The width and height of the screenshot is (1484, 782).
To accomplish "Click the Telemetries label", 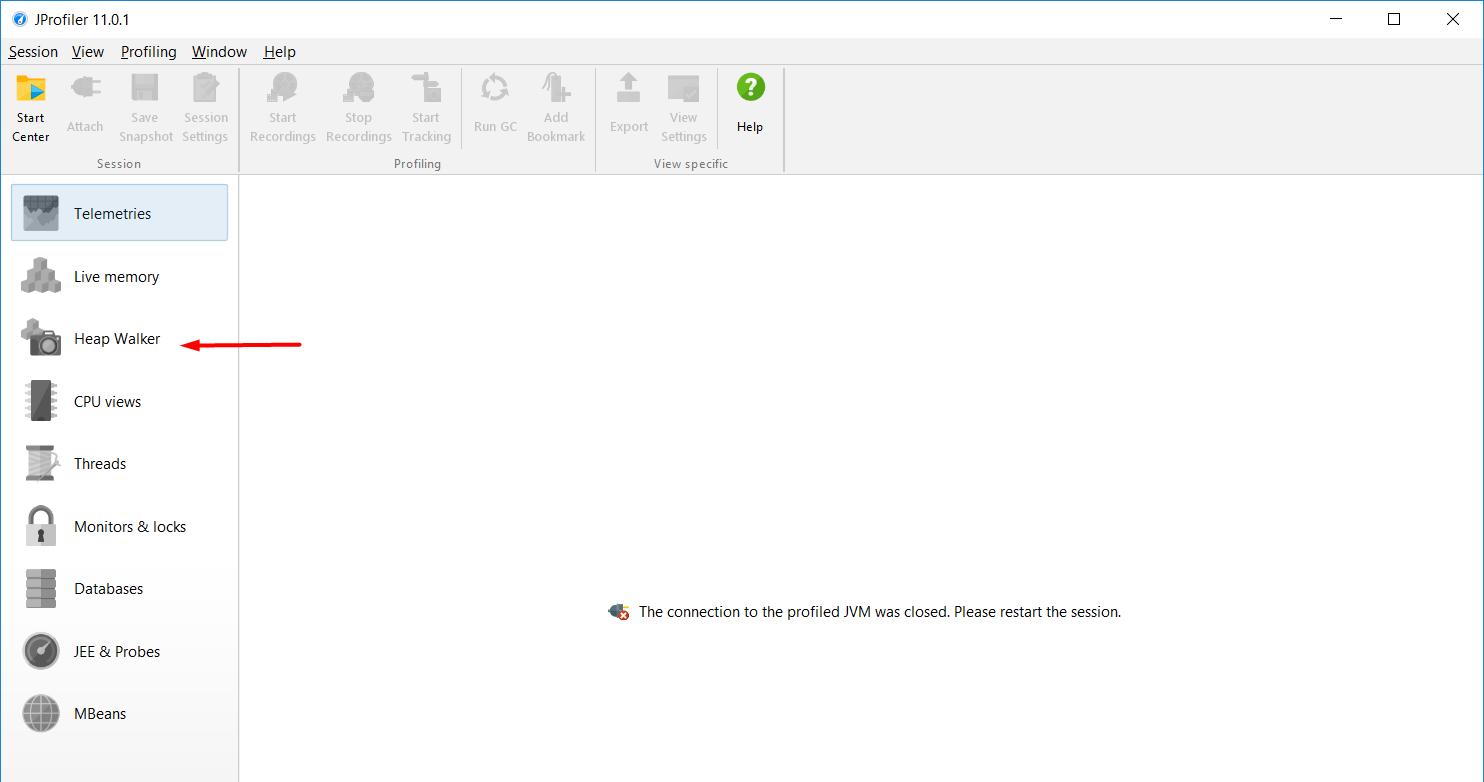I will pos(113,214).
